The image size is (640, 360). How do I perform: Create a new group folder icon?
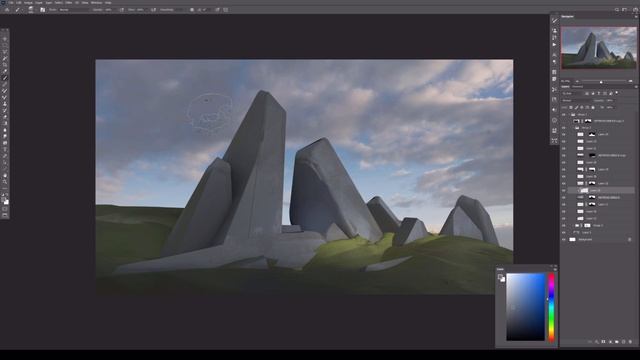[x=617, y=342]
